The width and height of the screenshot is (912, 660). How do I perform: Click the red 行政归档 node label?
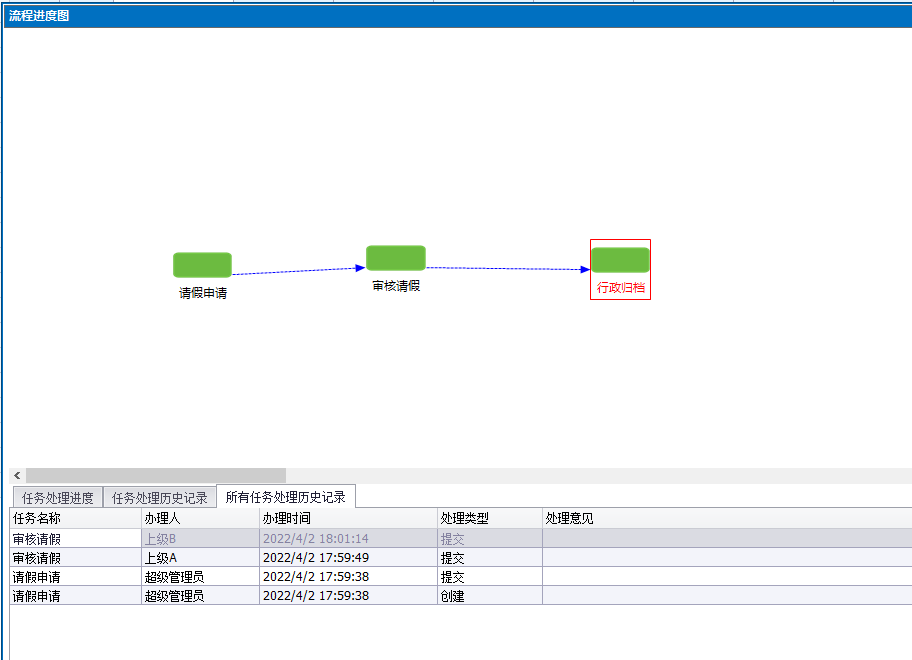[x=620, y=288]
